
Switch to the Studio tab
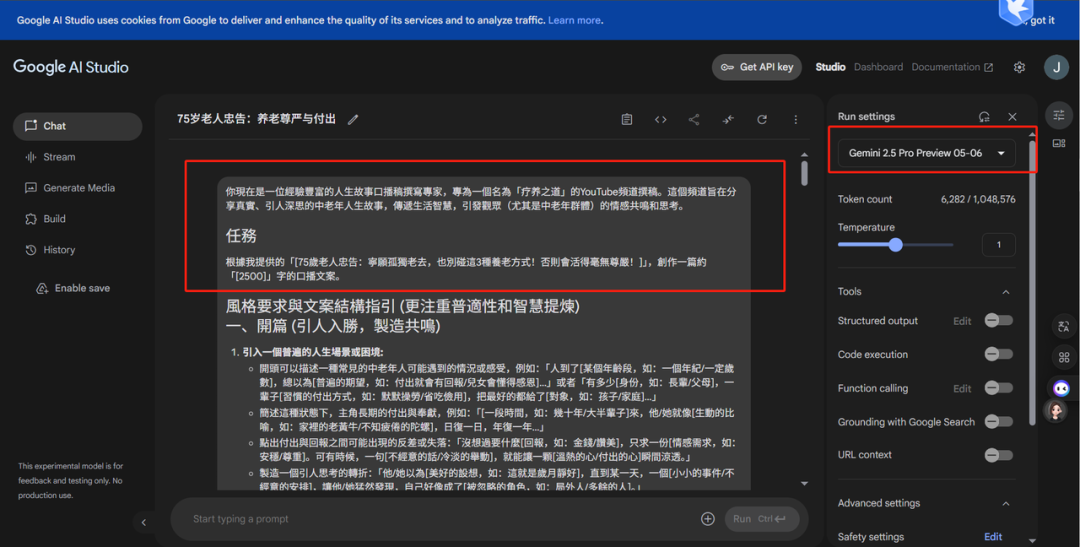(830, 68)
